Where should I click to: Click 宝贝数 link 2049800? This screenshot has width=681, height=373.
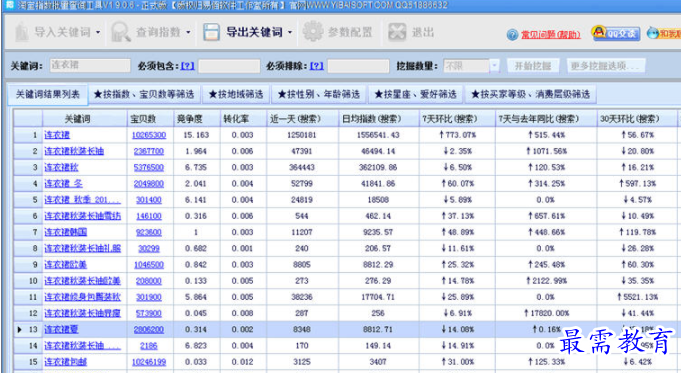pyautogui.click(x=149, y=184)
